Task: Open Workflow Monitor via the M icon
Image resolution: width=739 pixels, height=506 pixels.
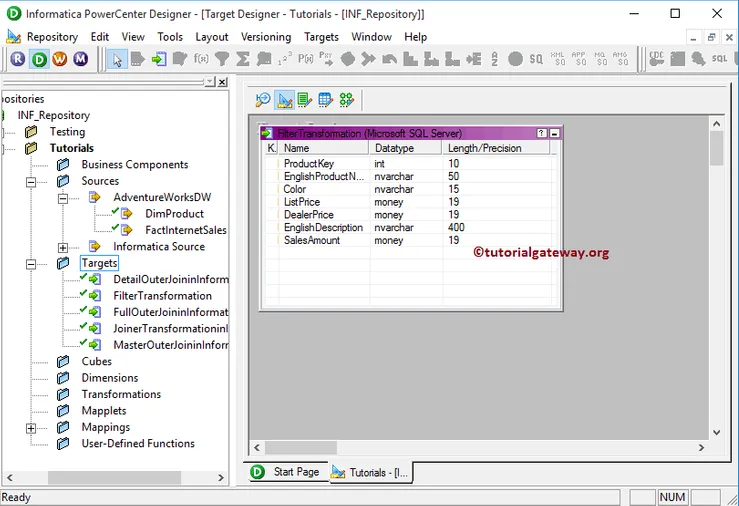Action: 80,59
